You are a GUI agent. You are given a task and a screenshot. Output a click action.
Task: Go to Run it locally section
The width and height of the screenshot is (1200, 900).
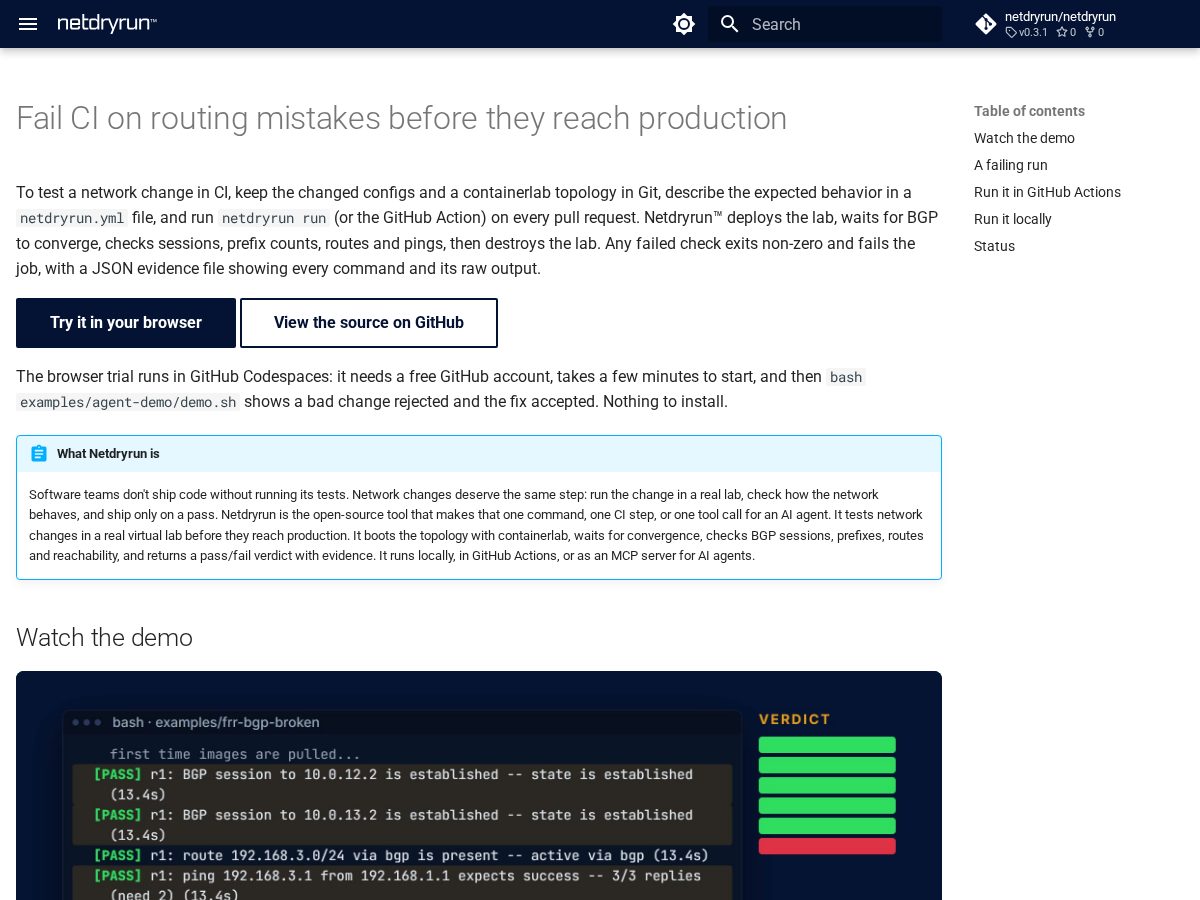coord(1013,219)
